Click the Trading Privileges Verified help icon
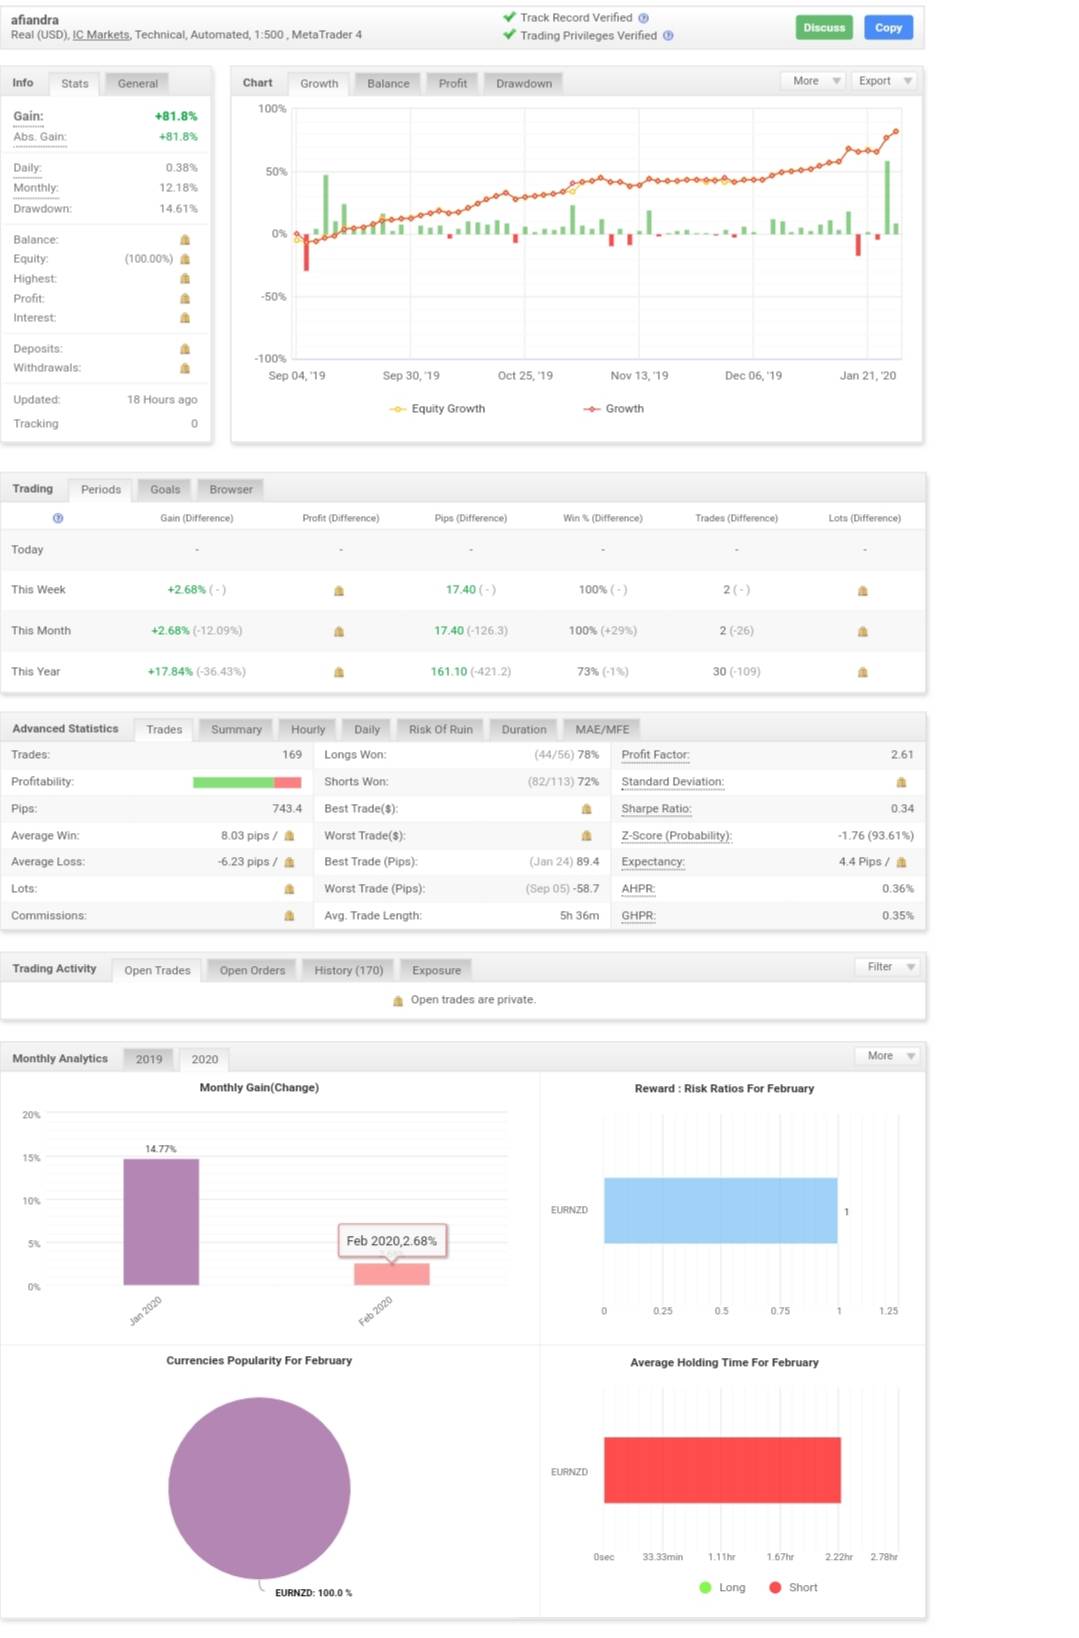 (x=668, y=35)
